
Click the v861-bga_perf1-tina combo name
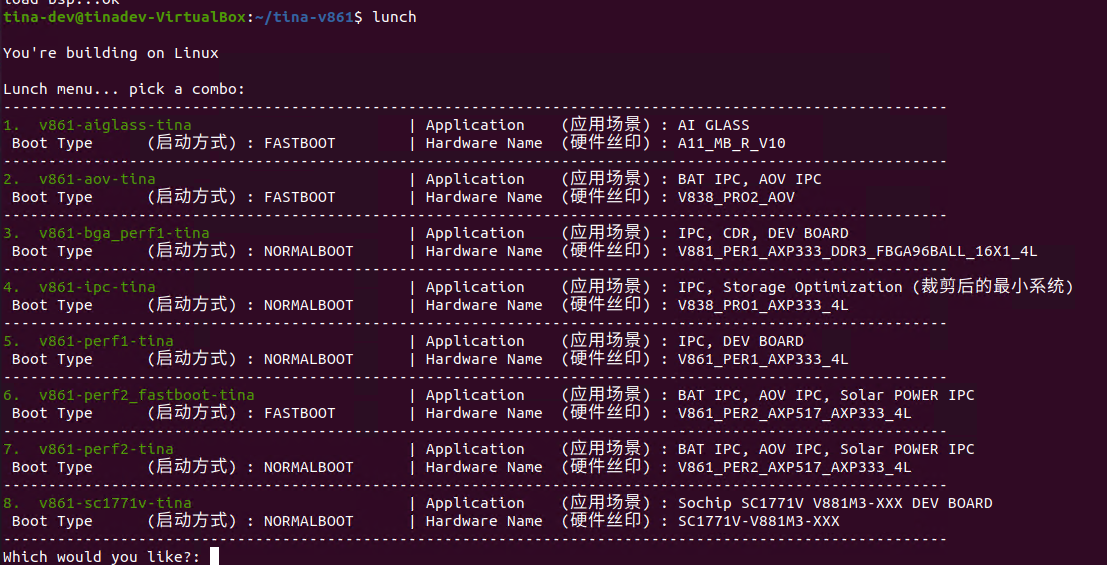[124, 233]
